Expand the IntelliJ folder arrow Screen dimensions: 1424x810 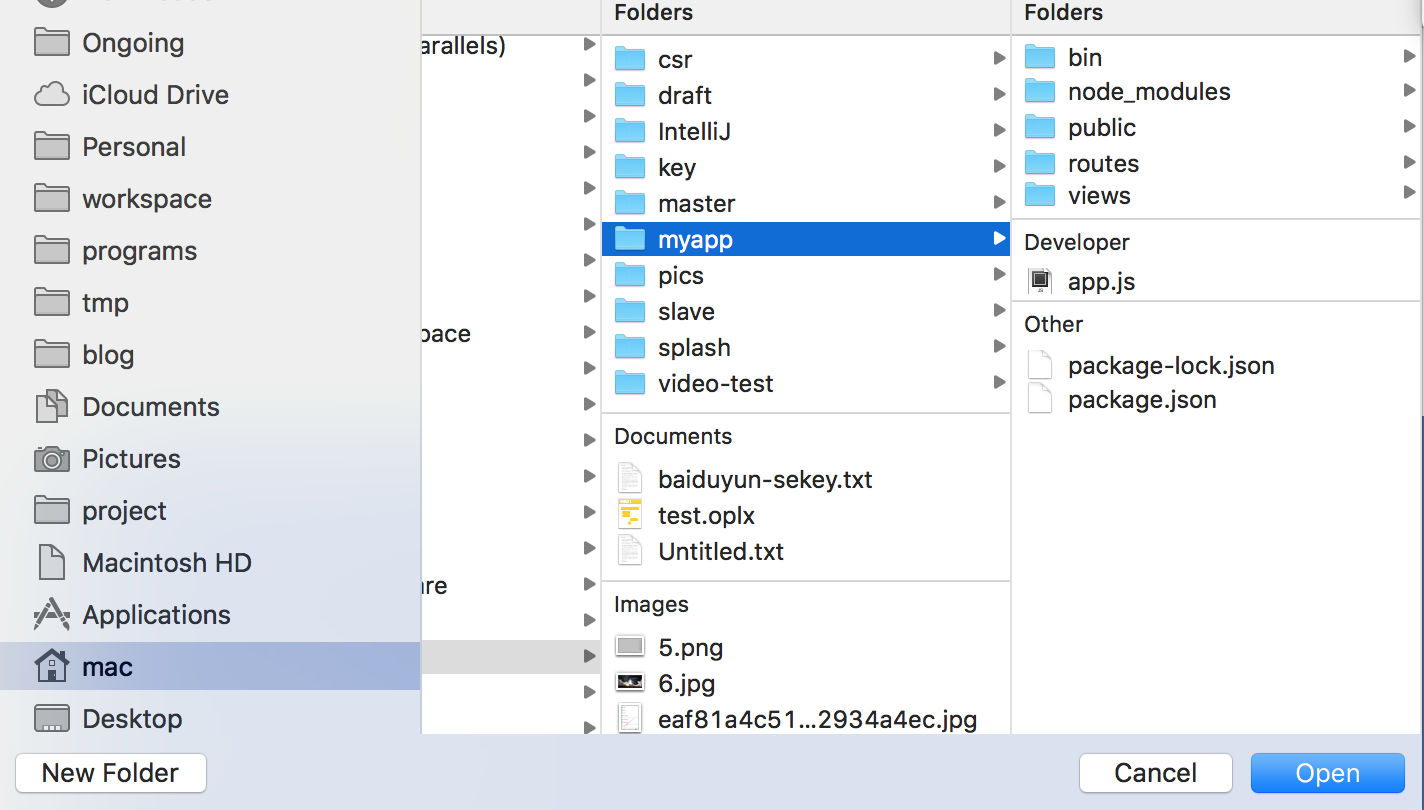999,131
